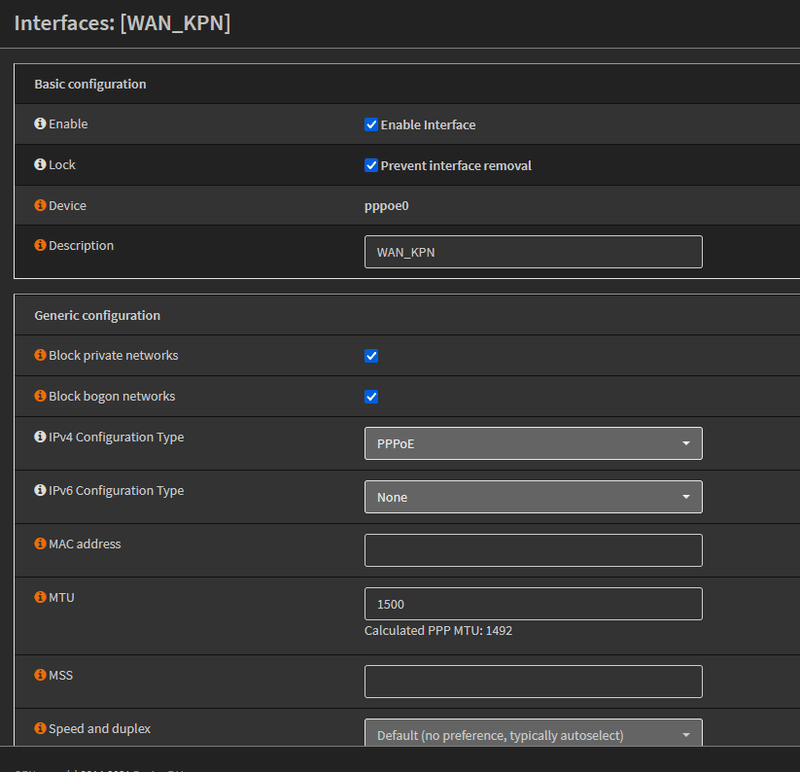Toggle the Block bogon networks checkbox
800x772 pixels.
click(x=371, y=397)
